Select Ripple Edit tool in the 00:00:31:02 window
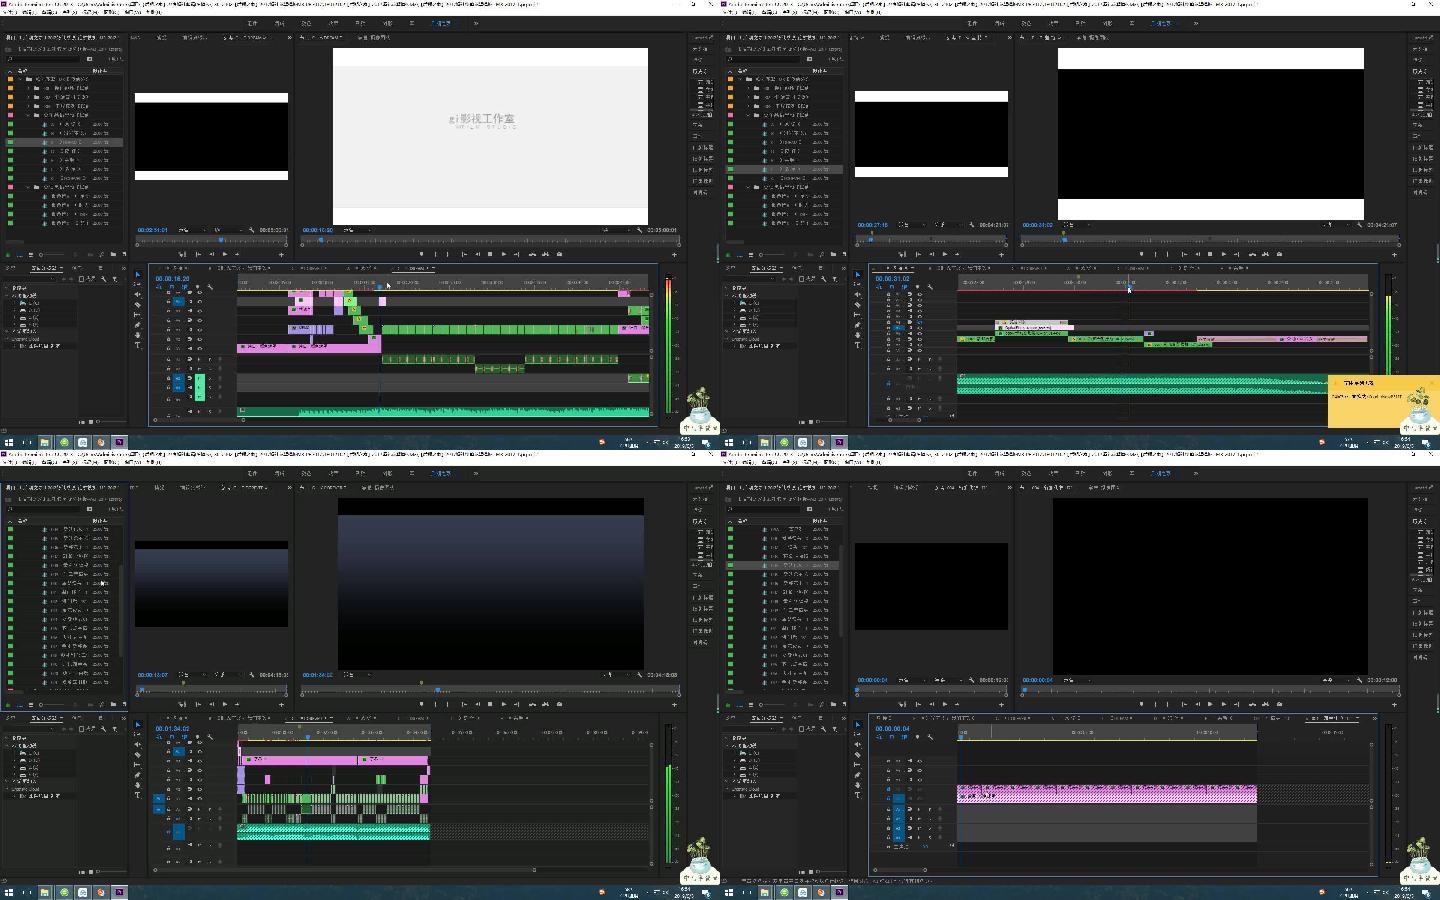The width and height of the screenshot is (1440, 900). coord(858,295)
